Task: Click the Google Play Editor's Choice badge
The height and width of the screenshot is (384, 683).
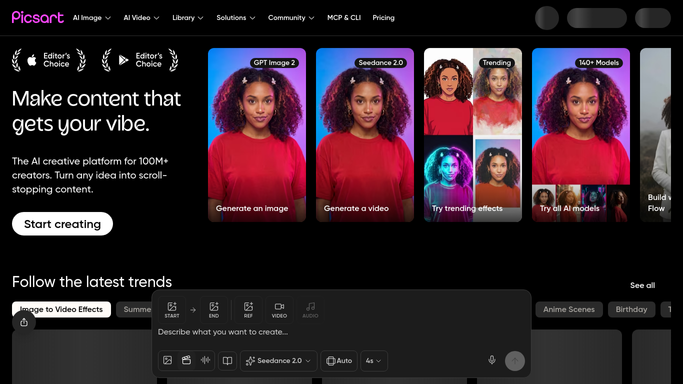Action: coord(140,60)
